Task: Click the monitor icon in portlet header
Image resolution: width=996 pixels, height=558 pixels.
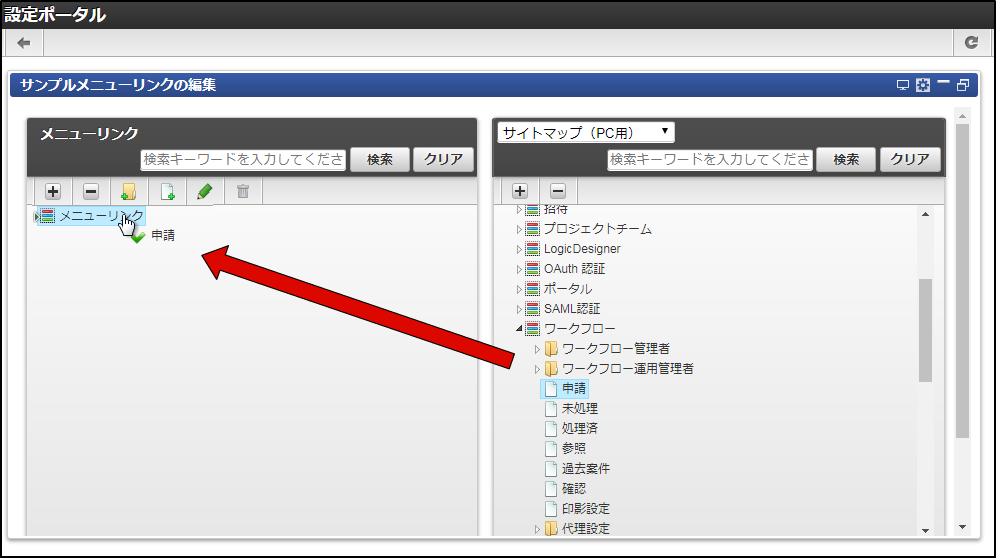Action: (903, 85)
